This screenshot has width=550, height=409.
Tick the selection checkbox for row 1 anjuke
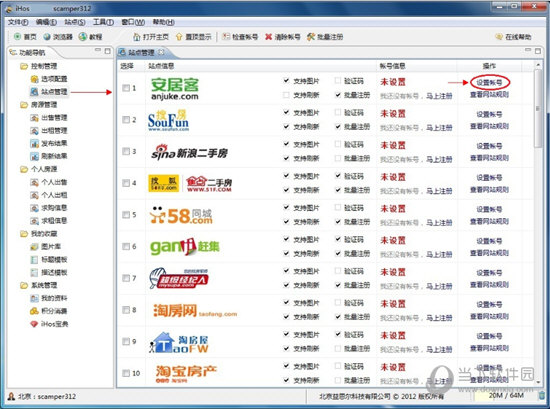pos(126,88)
